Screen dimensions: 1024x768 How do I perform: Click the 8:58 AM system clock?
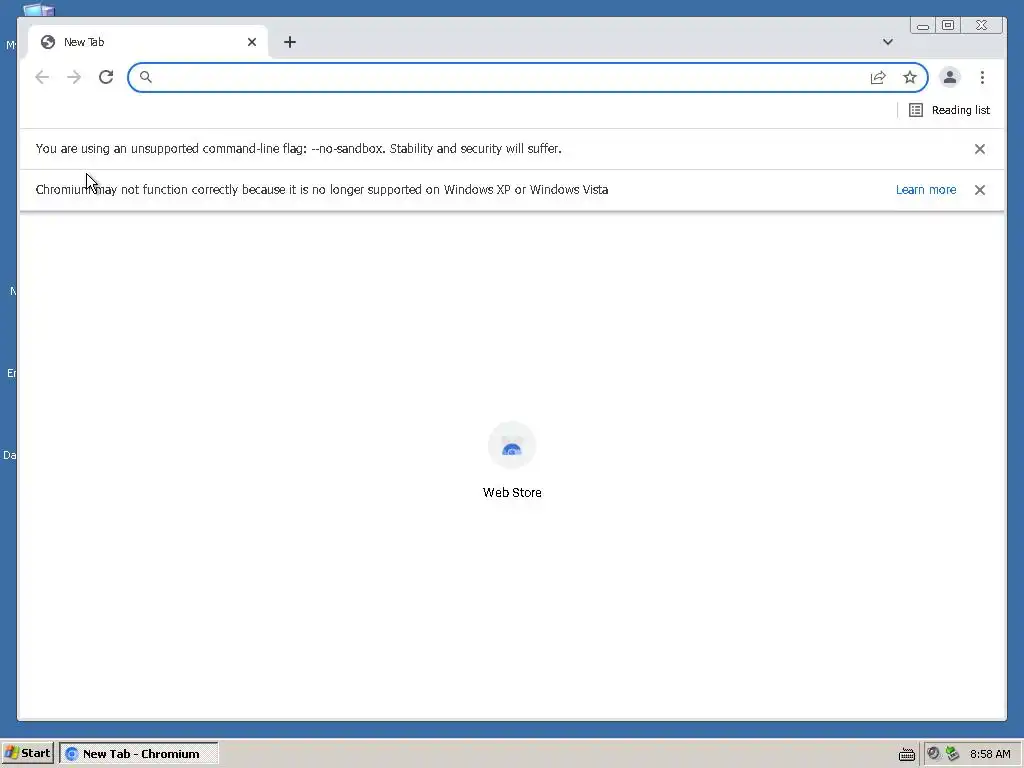990,754
